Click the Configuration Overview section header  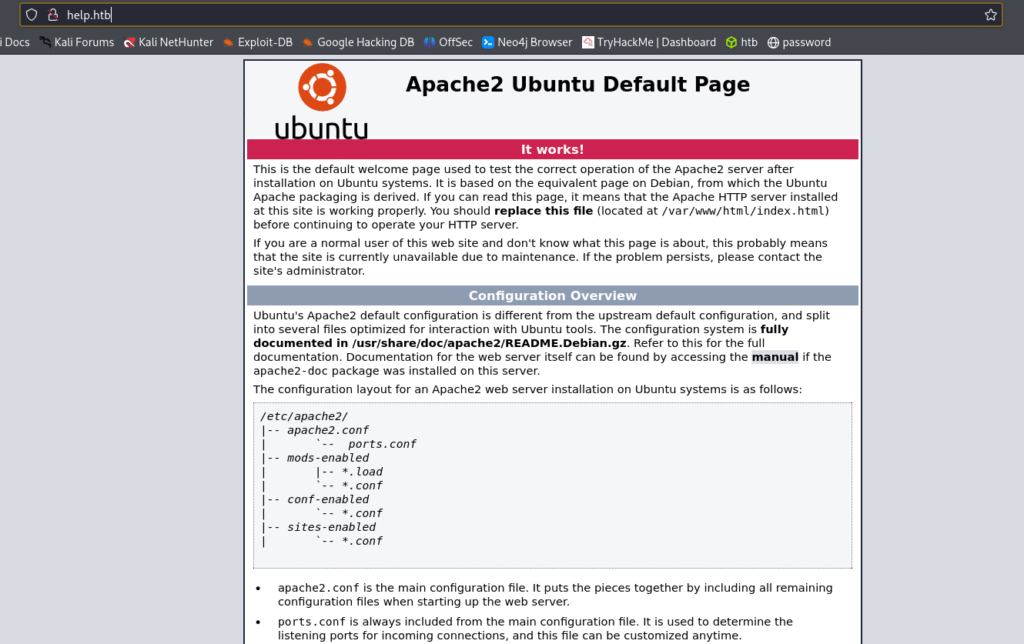point(552,296)
